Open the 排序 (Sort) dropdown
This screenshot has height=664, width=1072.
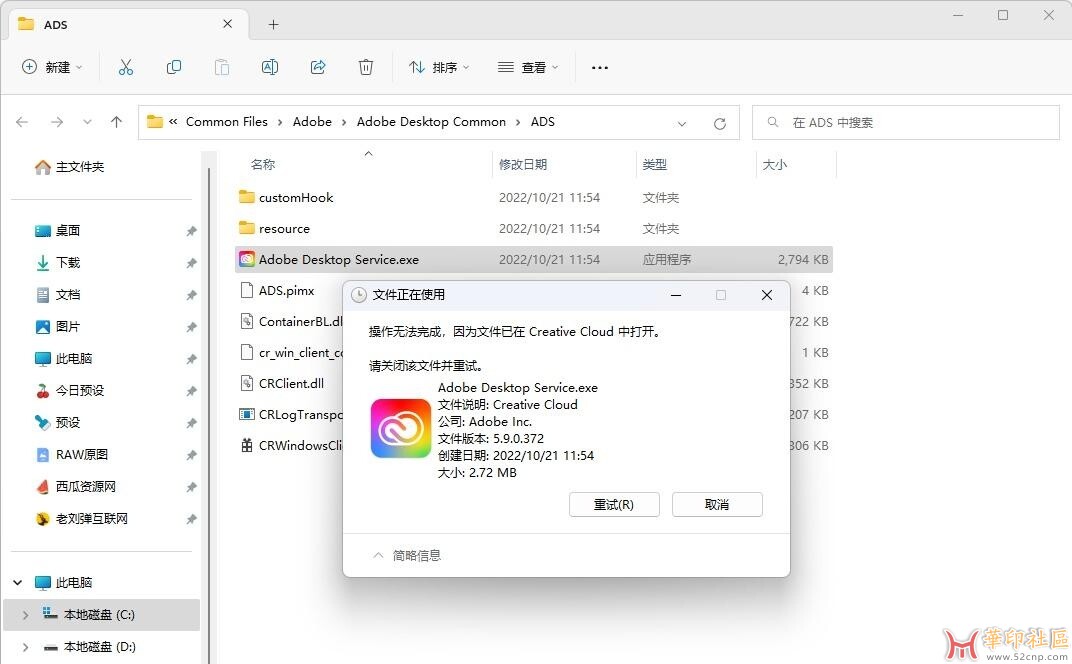(439, 67)
